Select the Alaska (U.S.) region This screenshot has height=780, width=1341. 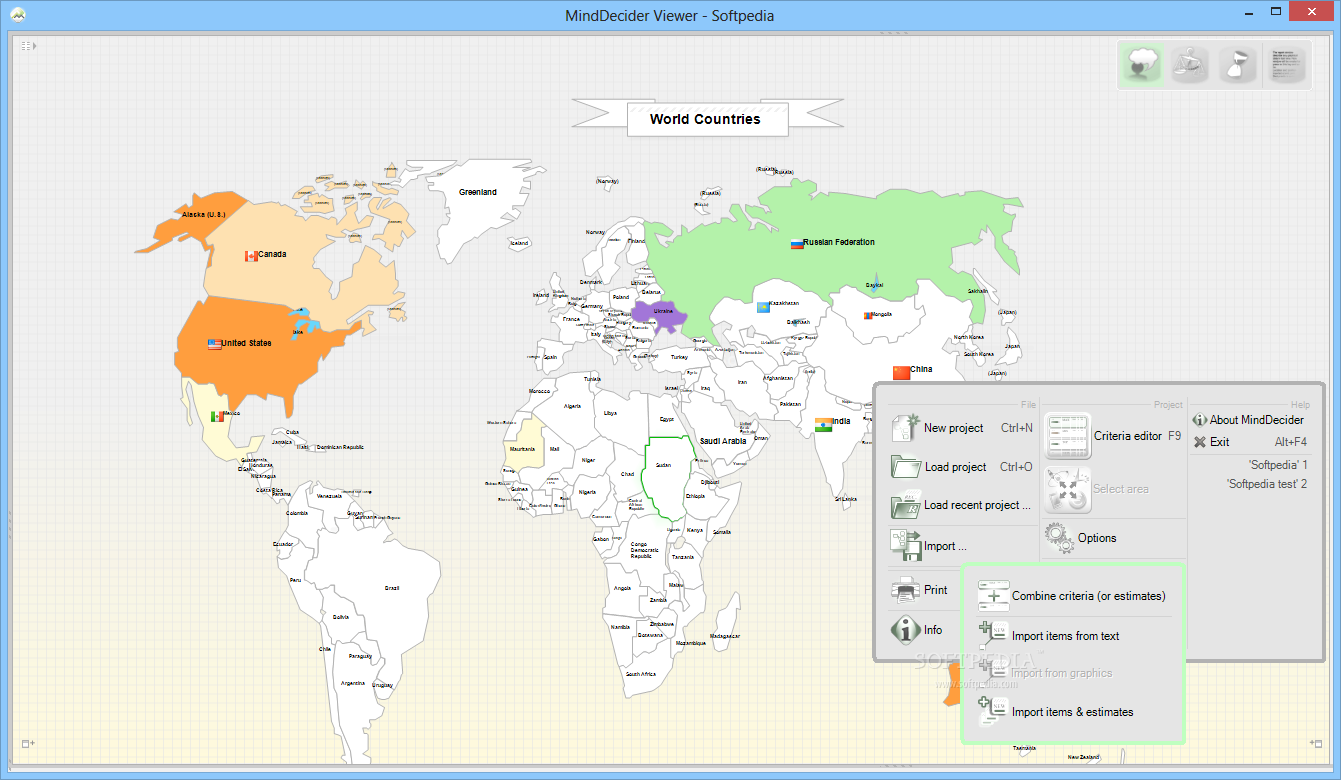[203, 214]
